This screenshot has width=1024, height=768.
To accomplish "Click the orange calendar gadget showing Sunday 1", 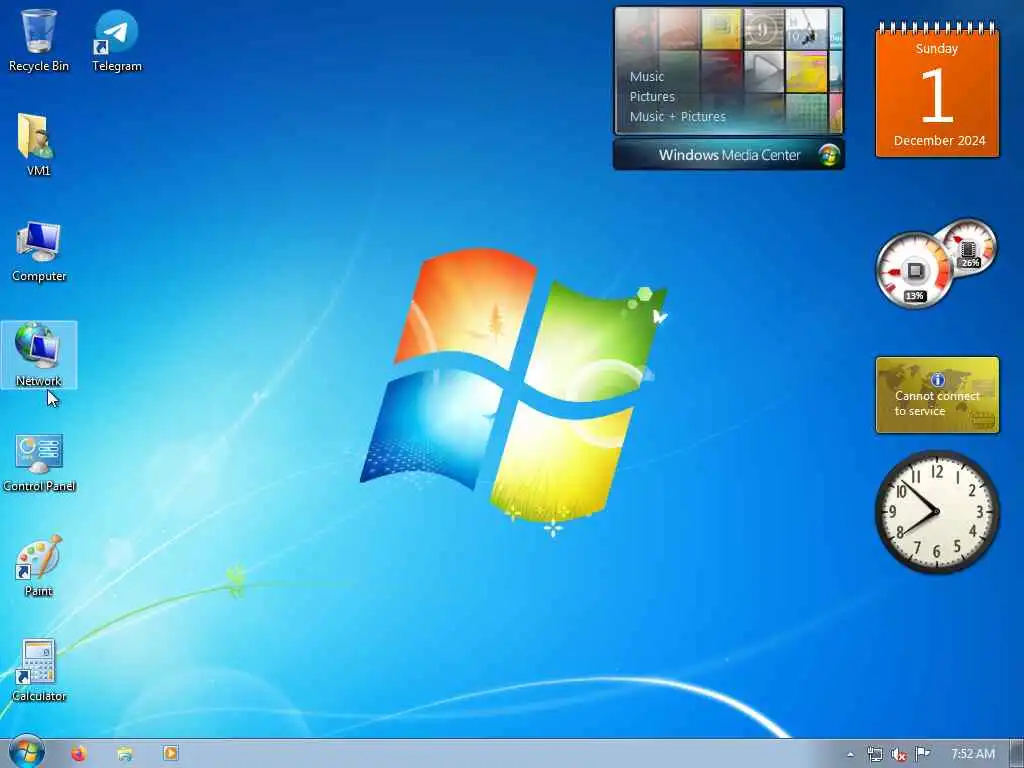I will [x=937, y=90].
